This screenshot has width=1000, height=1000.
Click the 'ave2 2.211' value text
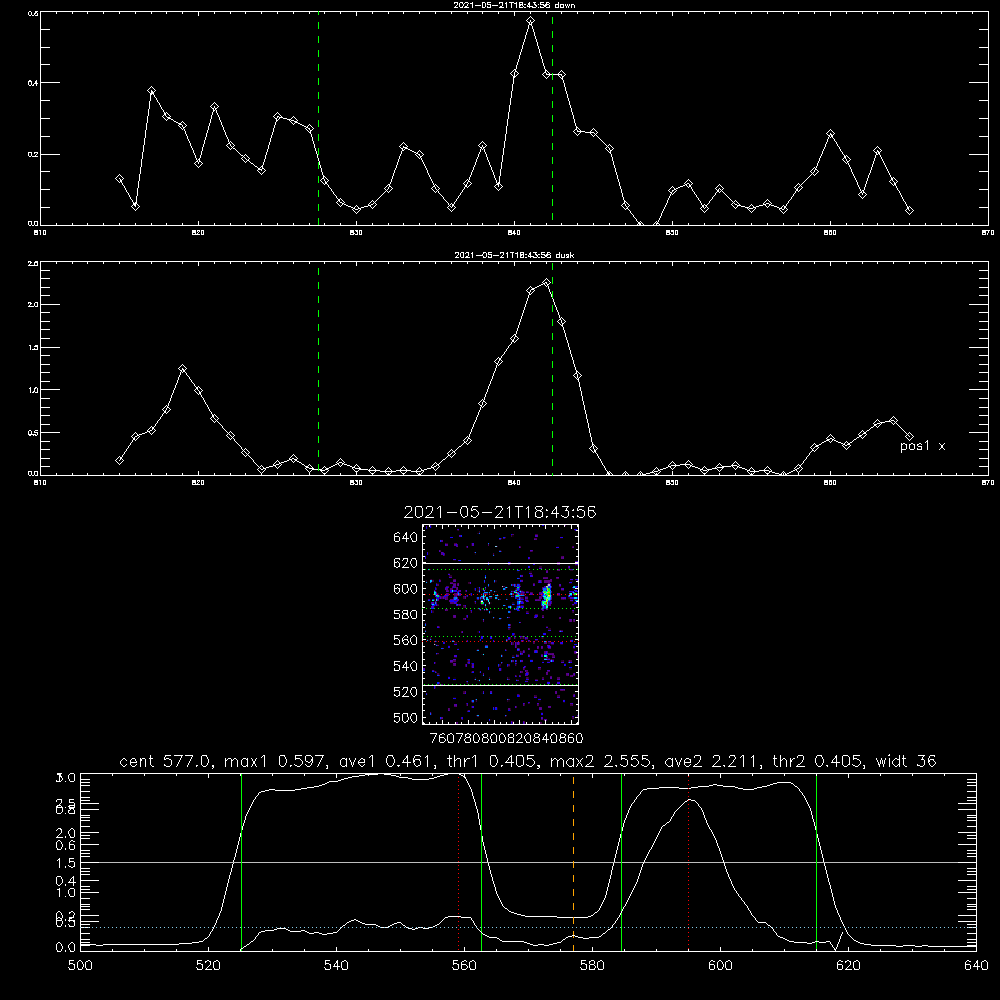(x=711, y=761)
